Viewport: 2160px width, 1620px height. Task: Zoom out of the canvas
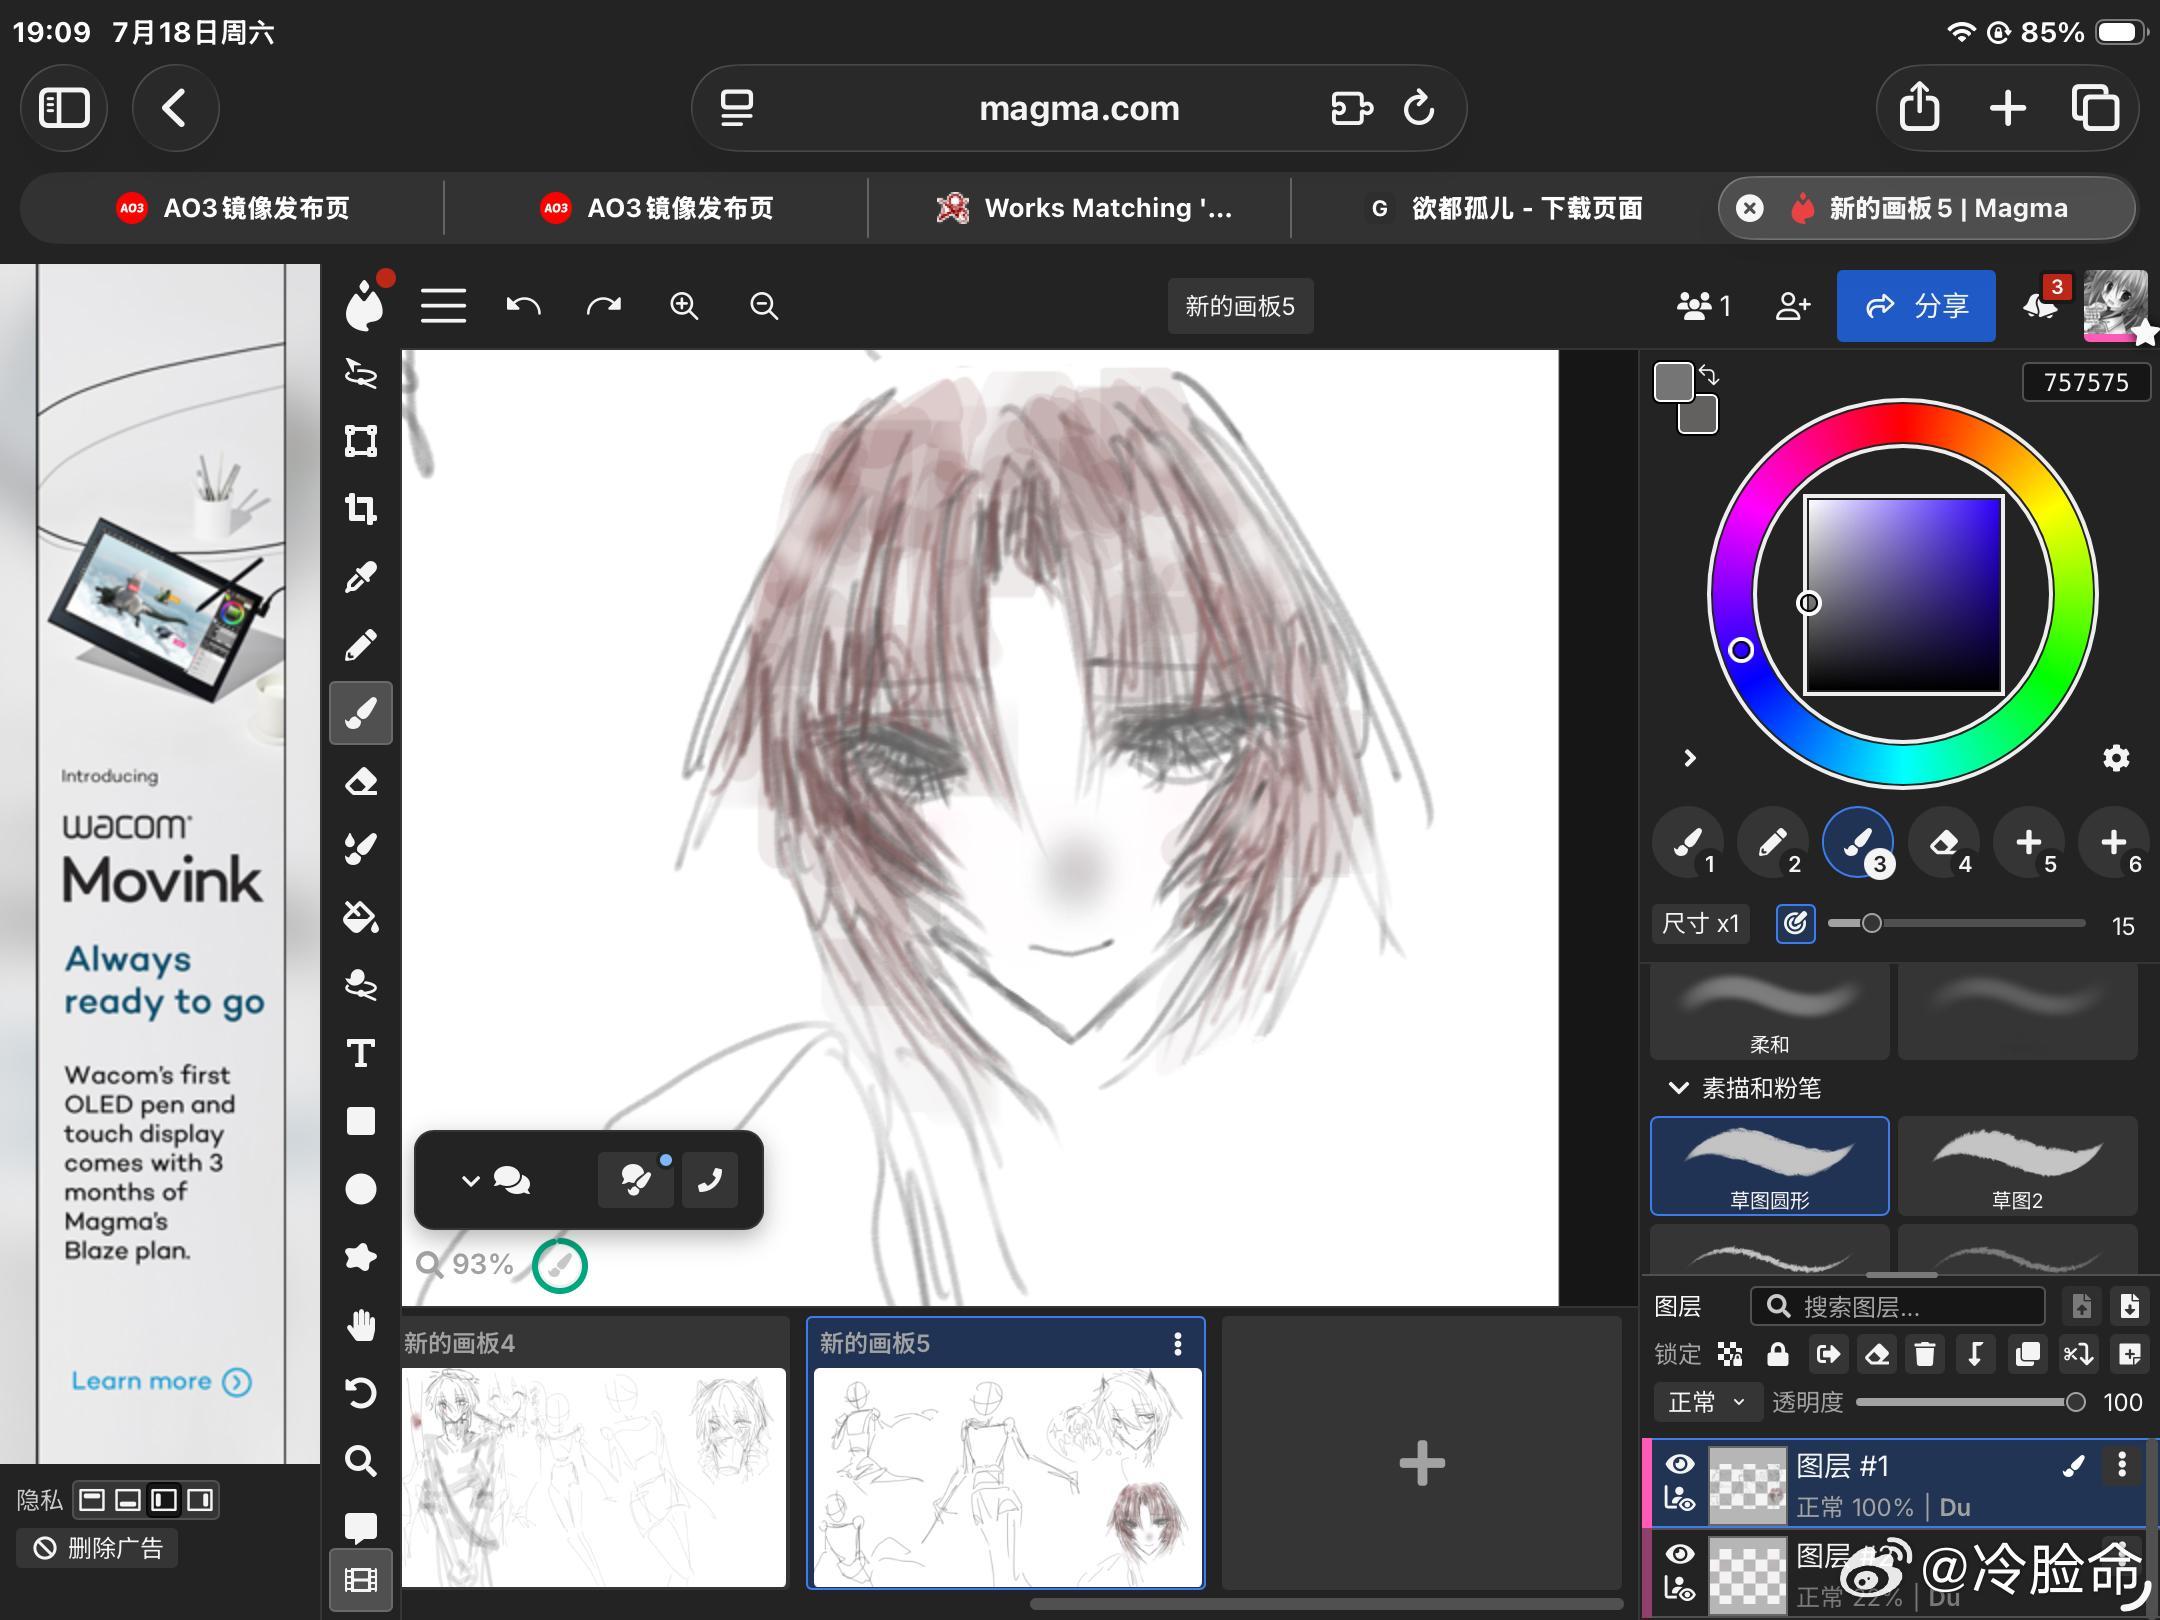(x=764, y=306)
